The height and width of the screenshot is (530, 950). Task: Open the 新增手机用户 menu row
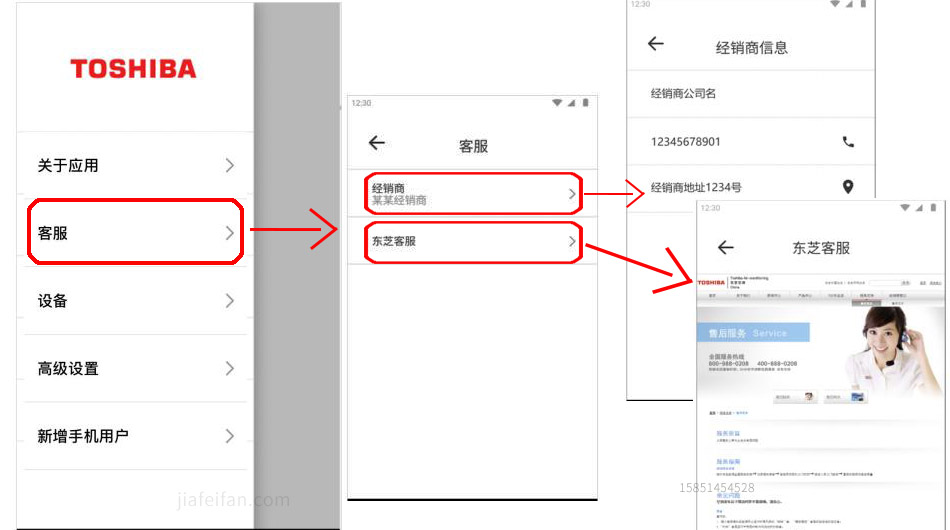[x=135, y=436]
